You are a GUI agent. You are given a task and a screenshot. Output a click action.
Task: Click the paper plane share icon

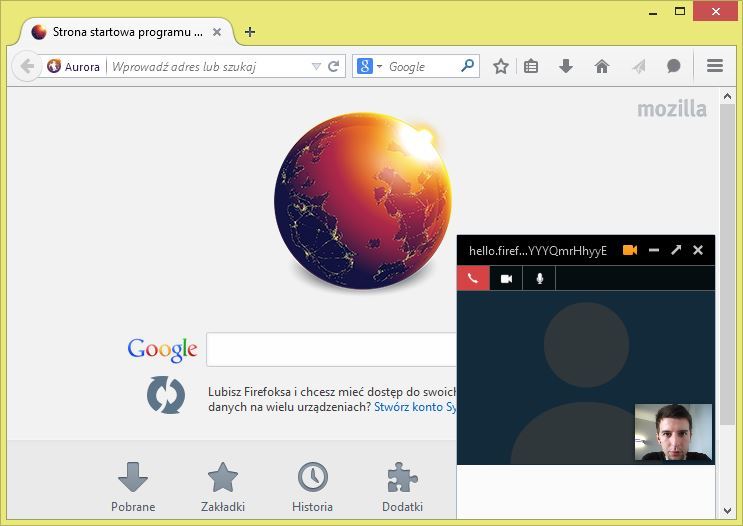[x=638, y=66]
